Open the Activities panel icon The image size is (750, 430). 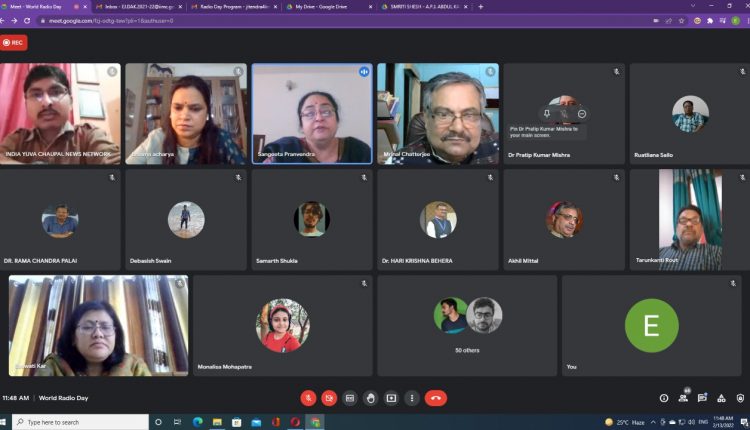[721, 398]
